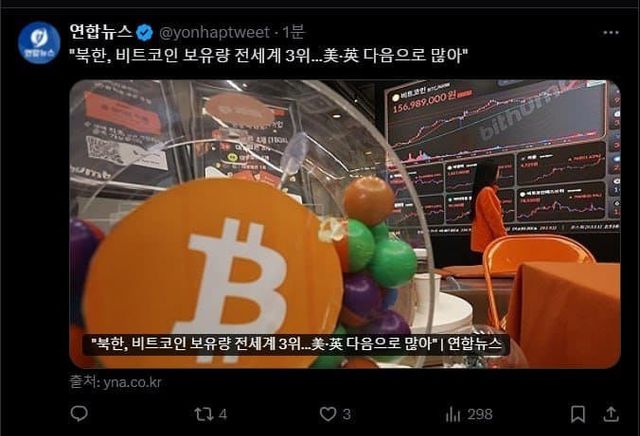640x436 pixels.
Task: Bookmark this tweet
Action: 578,414
